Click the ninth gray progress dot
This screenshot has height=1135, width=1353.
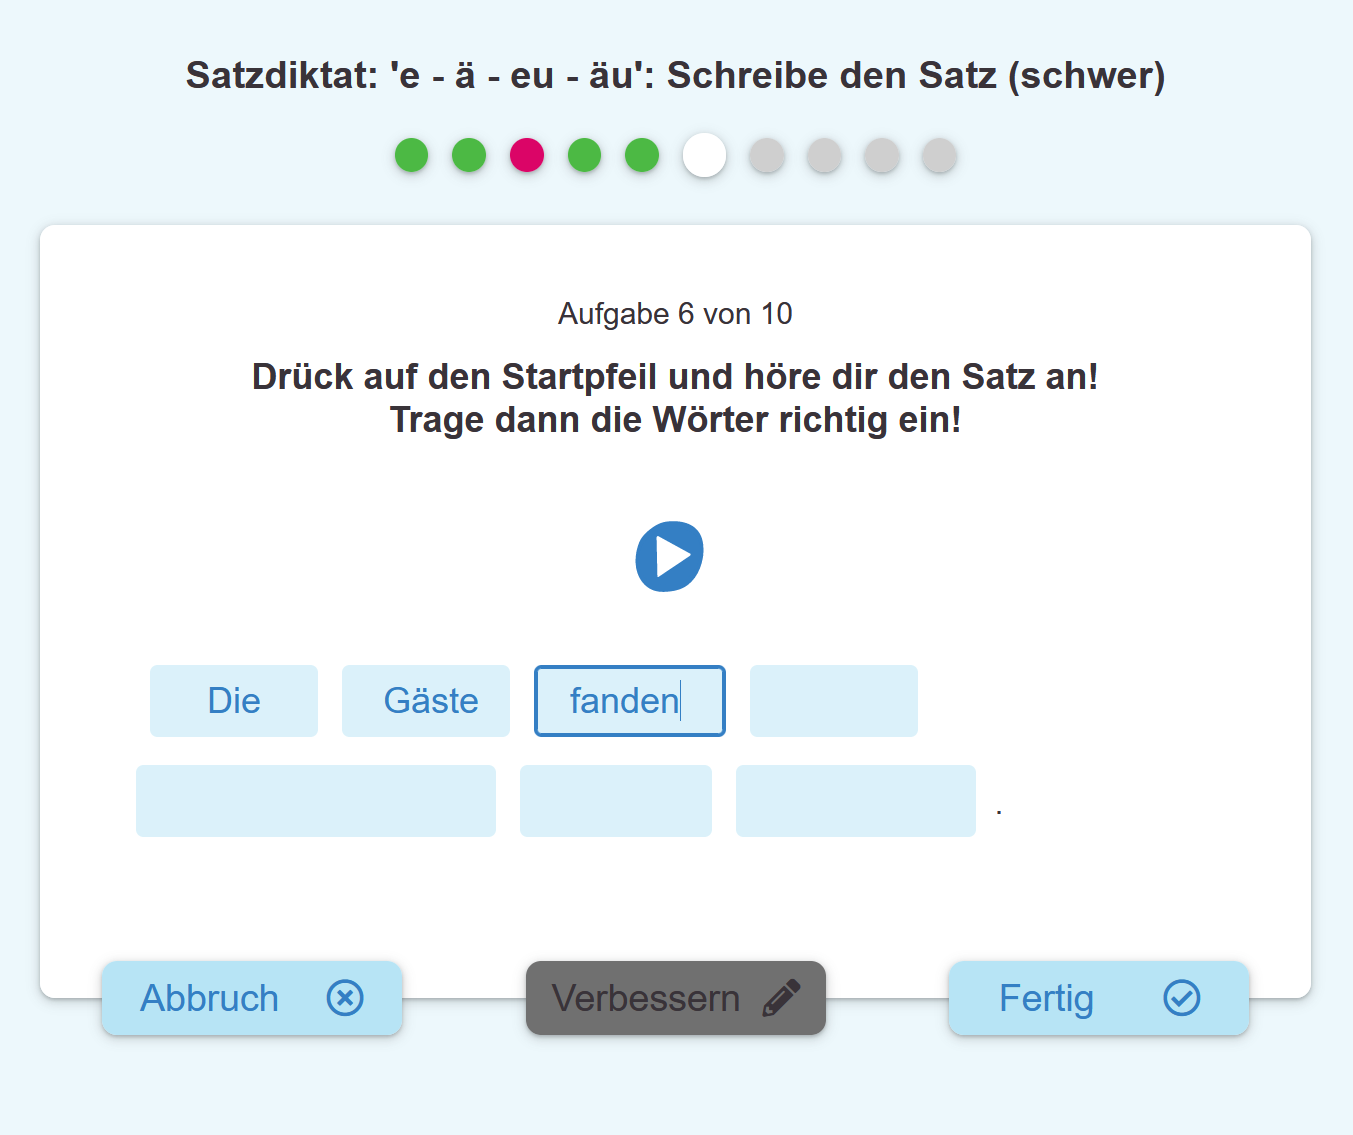click(880, 155)
